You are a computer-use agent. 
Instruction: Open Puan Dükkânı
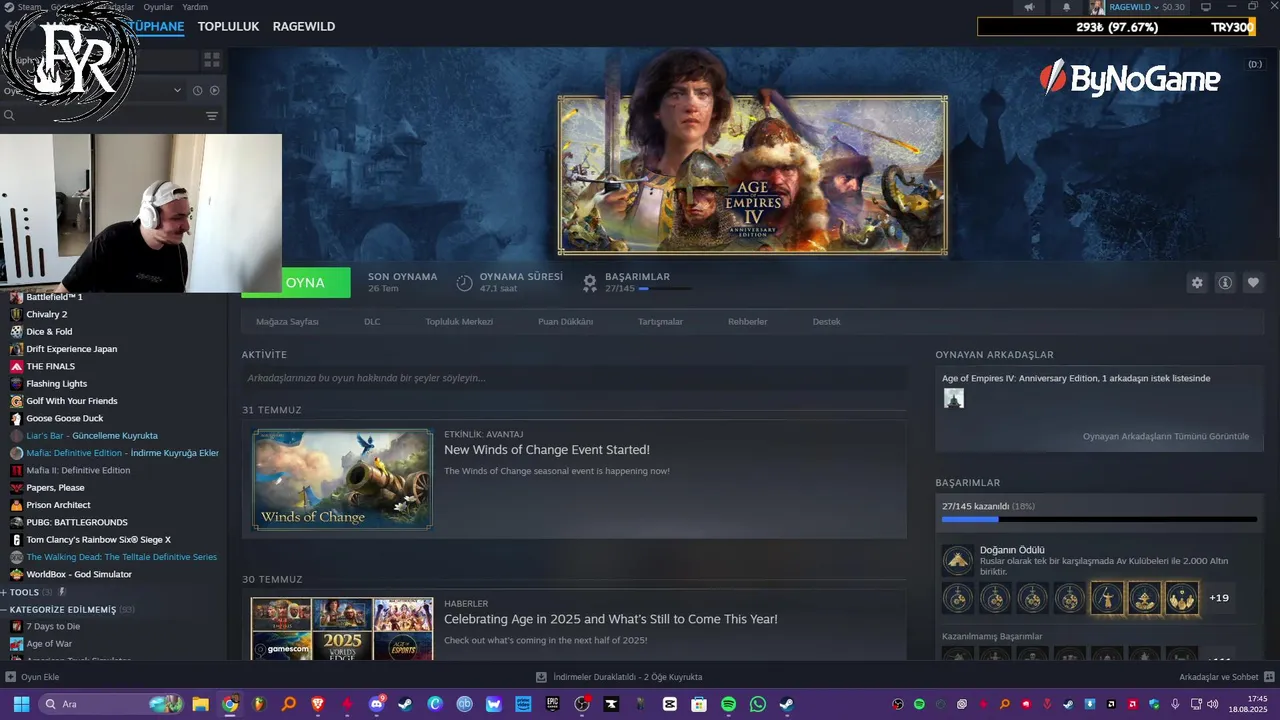(566, 322)
